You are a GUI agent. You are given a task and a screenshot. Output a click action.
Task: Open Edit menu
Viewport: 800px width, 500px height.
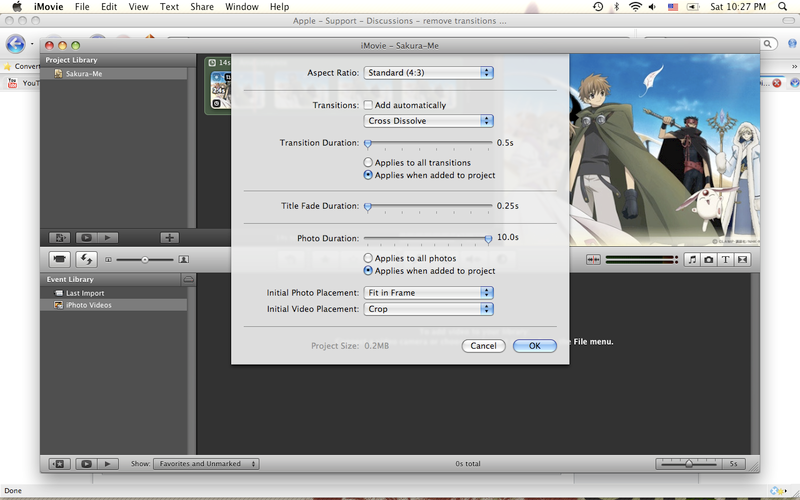[109, 7]
